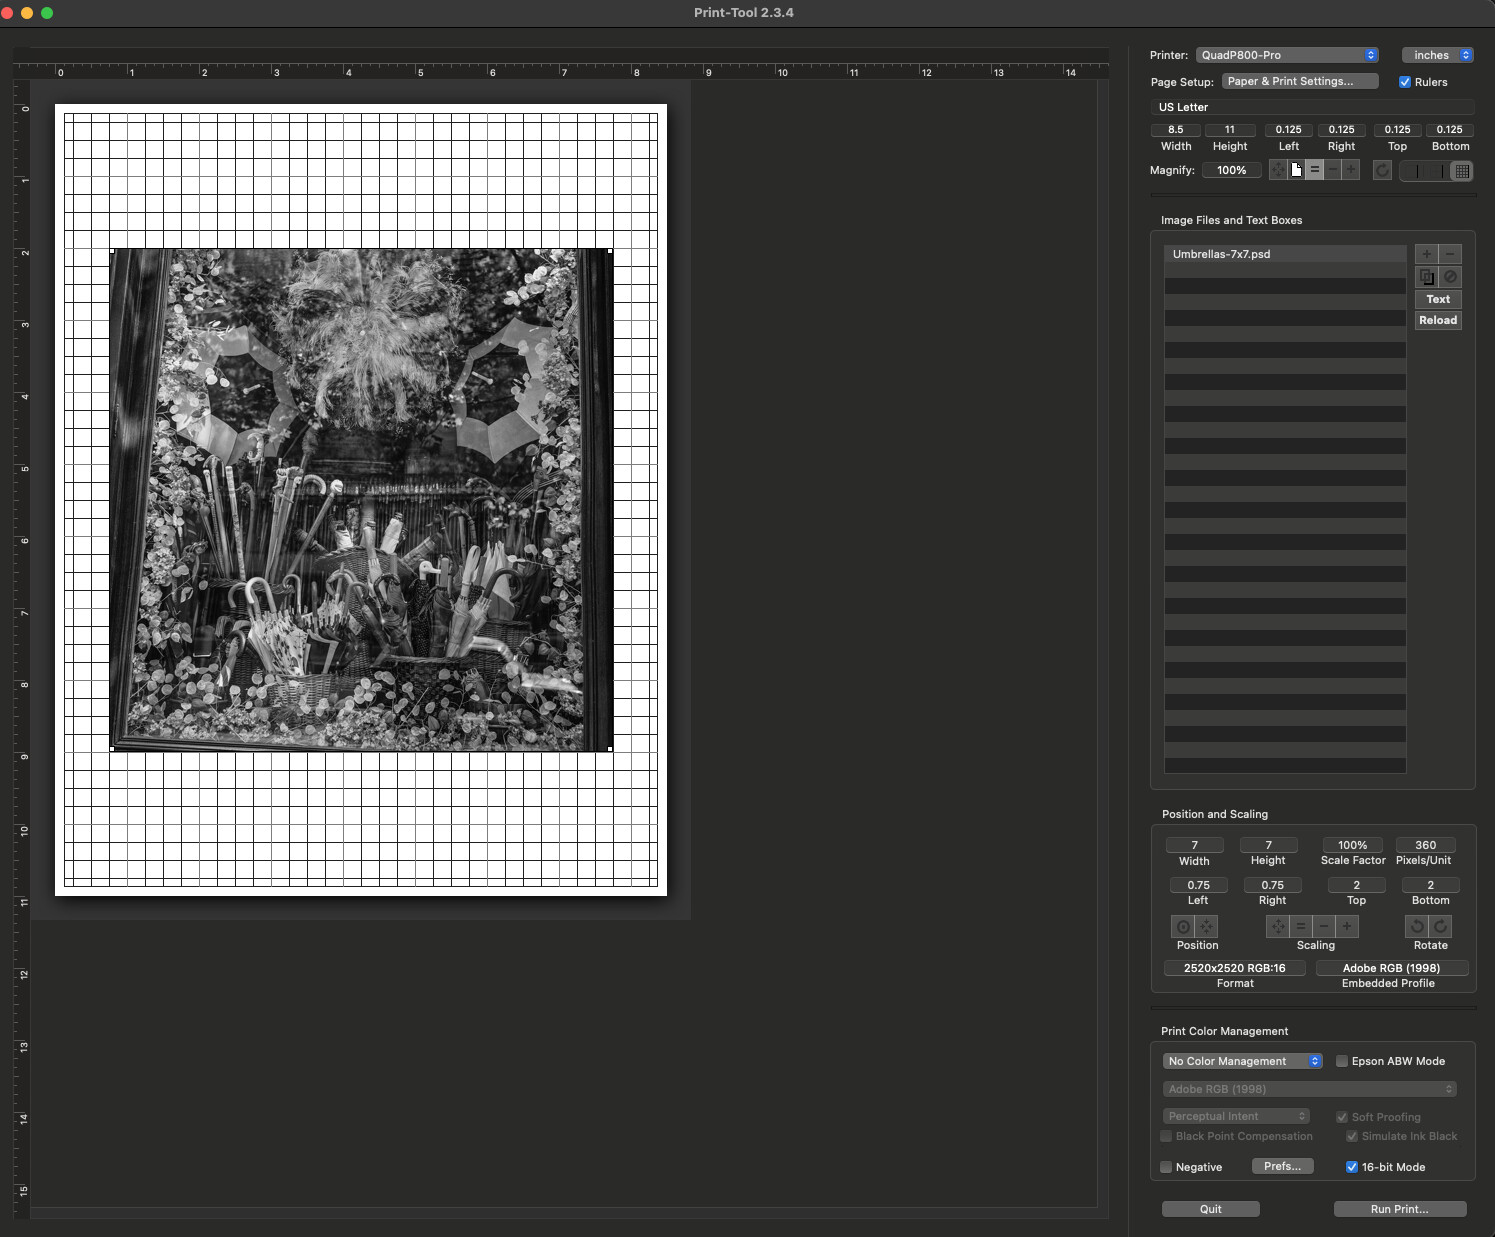Click the duplicate image icon
1495x1237 pixels.
1426,277
